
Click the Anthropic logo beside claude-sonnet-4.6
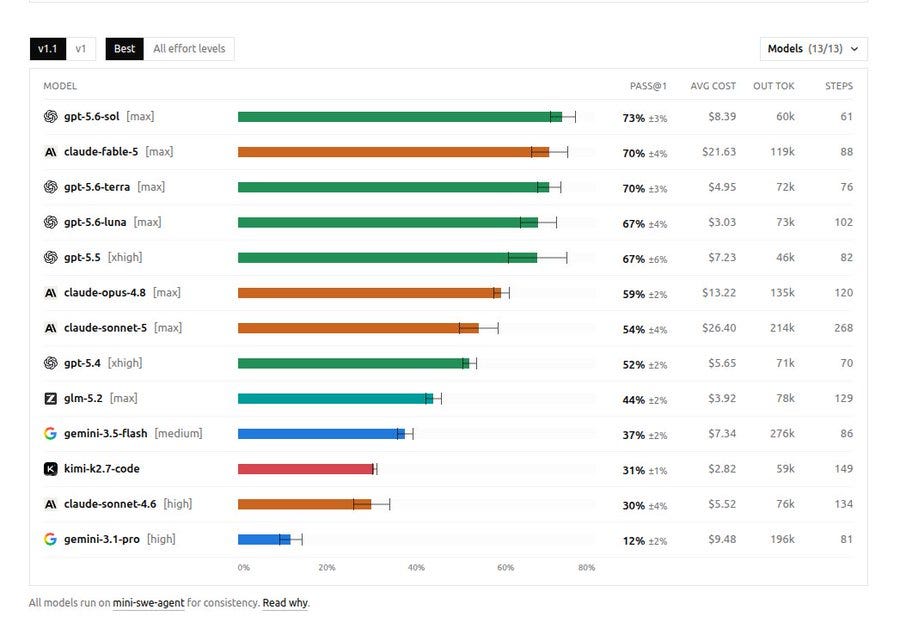pyautogui.click(x=51, y=504)
